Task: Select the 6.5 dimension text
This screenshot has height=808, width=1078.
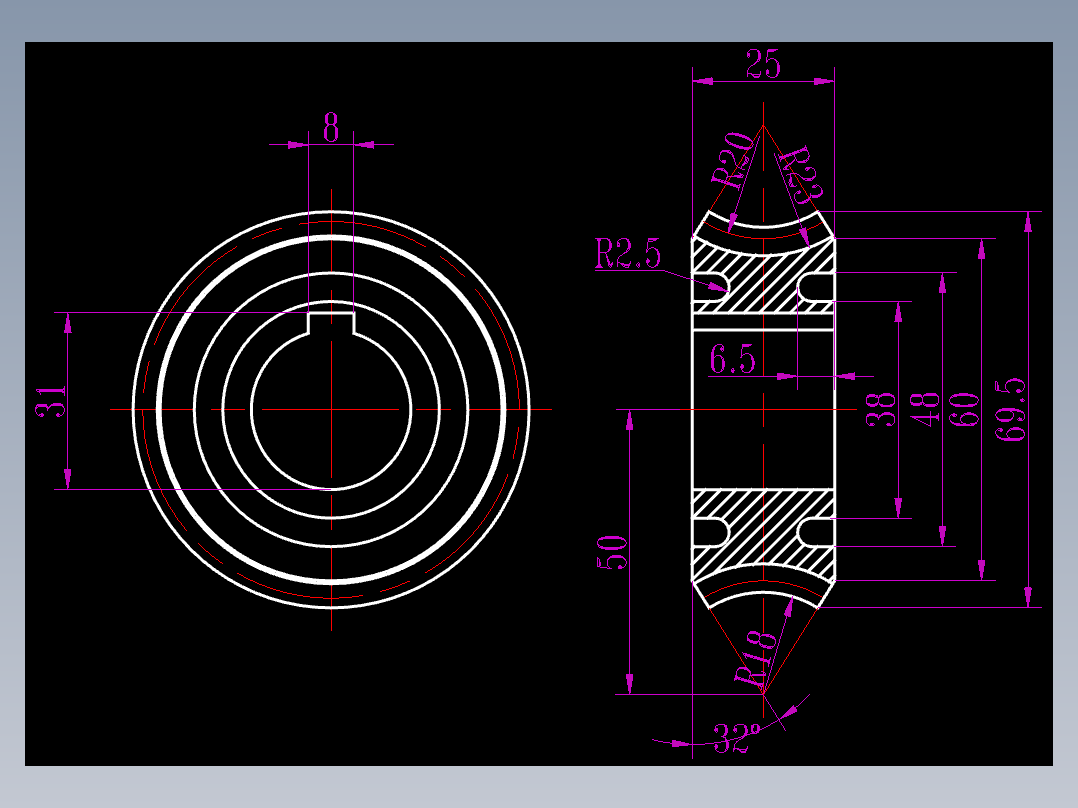Action: (732, 360)
